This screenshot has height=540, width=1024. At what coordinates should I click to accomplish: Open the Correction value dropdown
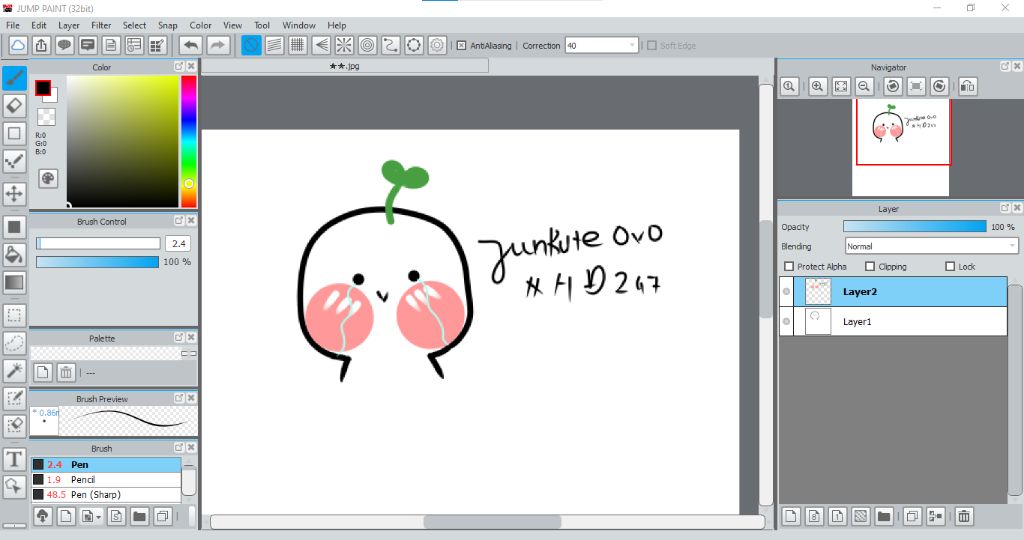(x=632, y=45)
